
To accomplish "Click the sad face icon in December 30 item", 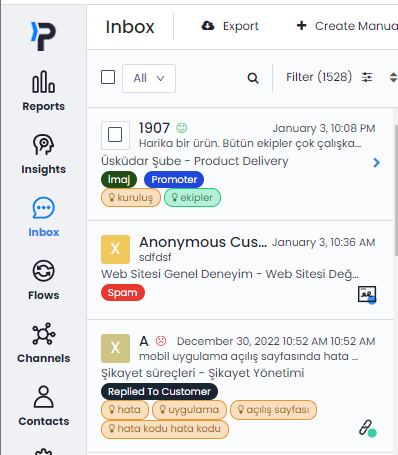I will tap(161, 341).
